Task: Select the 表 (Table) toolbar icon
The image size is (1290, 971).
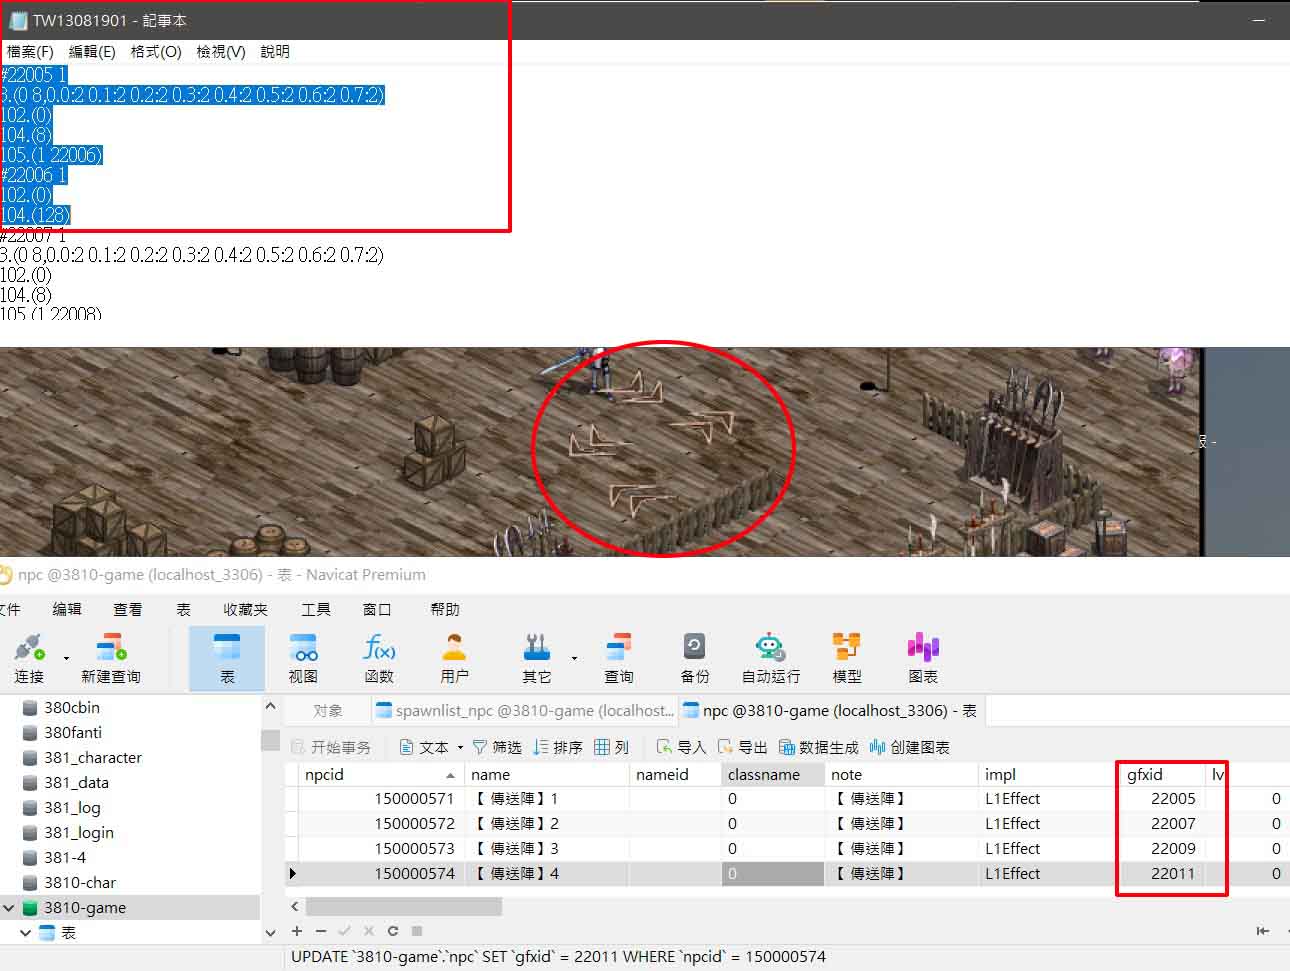Action: [x=227, y=658]
